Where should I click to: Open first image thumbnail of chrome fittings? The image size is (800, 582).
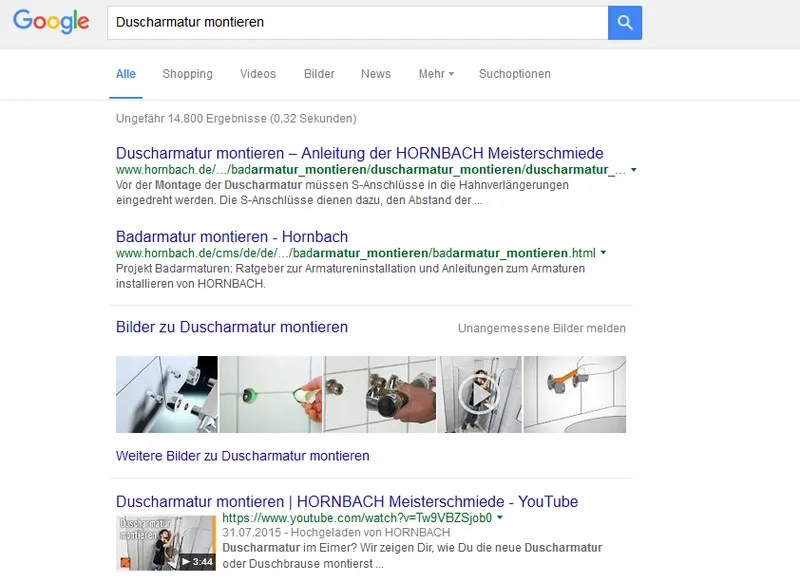(x=167, y=394)
